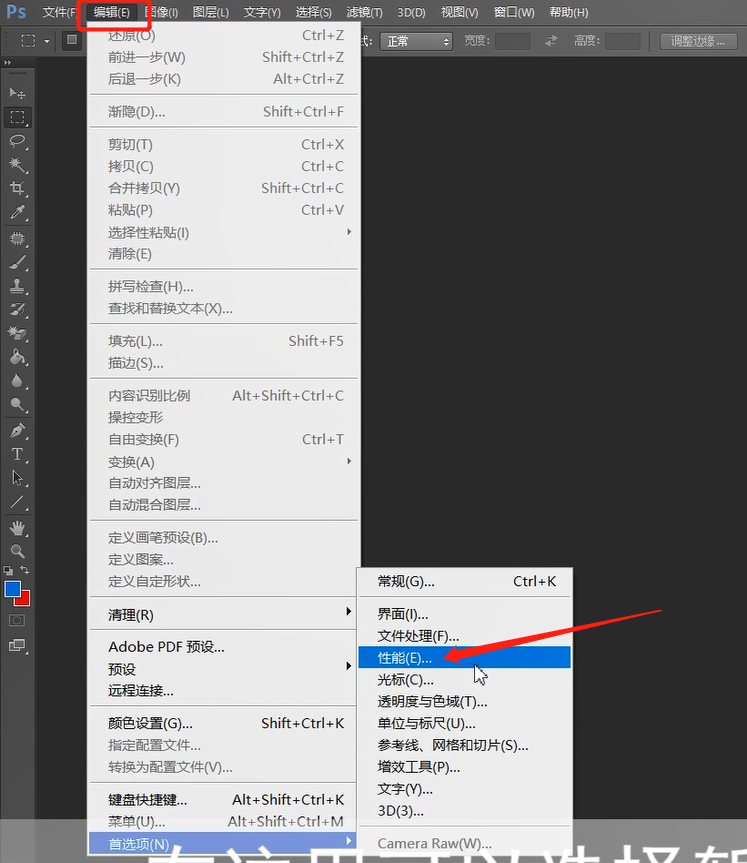Open the 编辑(E) menu

(112, 12)
